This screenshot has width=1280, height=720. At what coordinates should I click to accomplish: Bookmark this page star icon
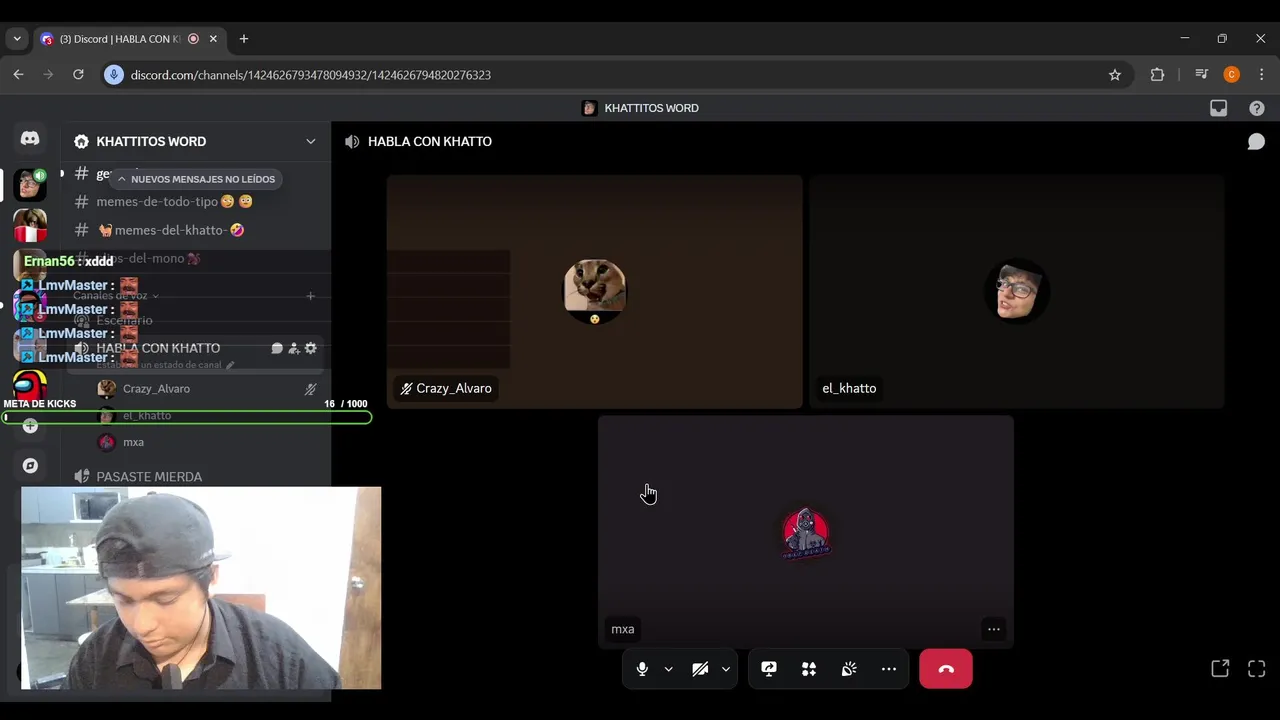1115,75
